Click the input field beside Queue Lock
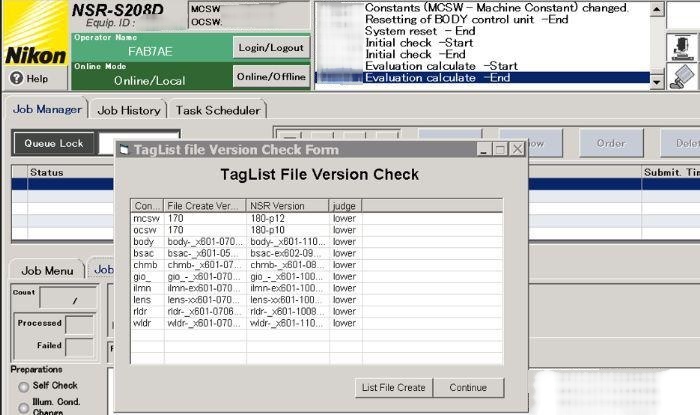Image resolution: width=700 pixels, height=415 pixels. pos(138,143)
